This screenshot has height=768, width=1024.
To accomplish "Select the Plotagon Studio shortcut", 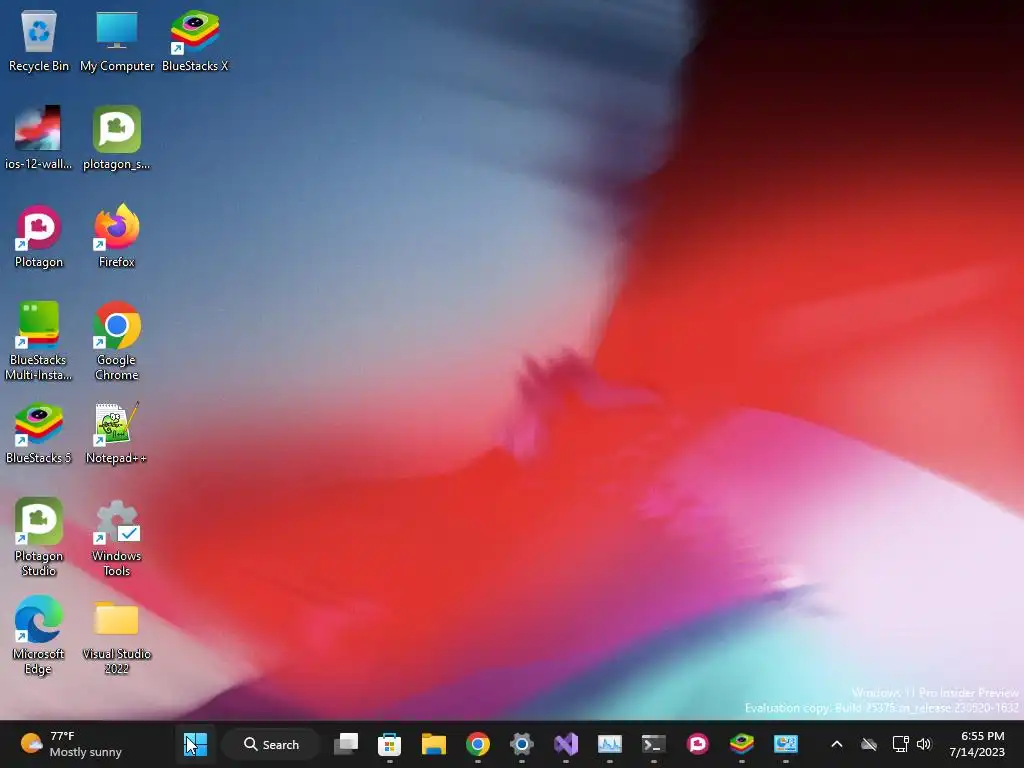I will pyautogui.click(x=39, y=537).
